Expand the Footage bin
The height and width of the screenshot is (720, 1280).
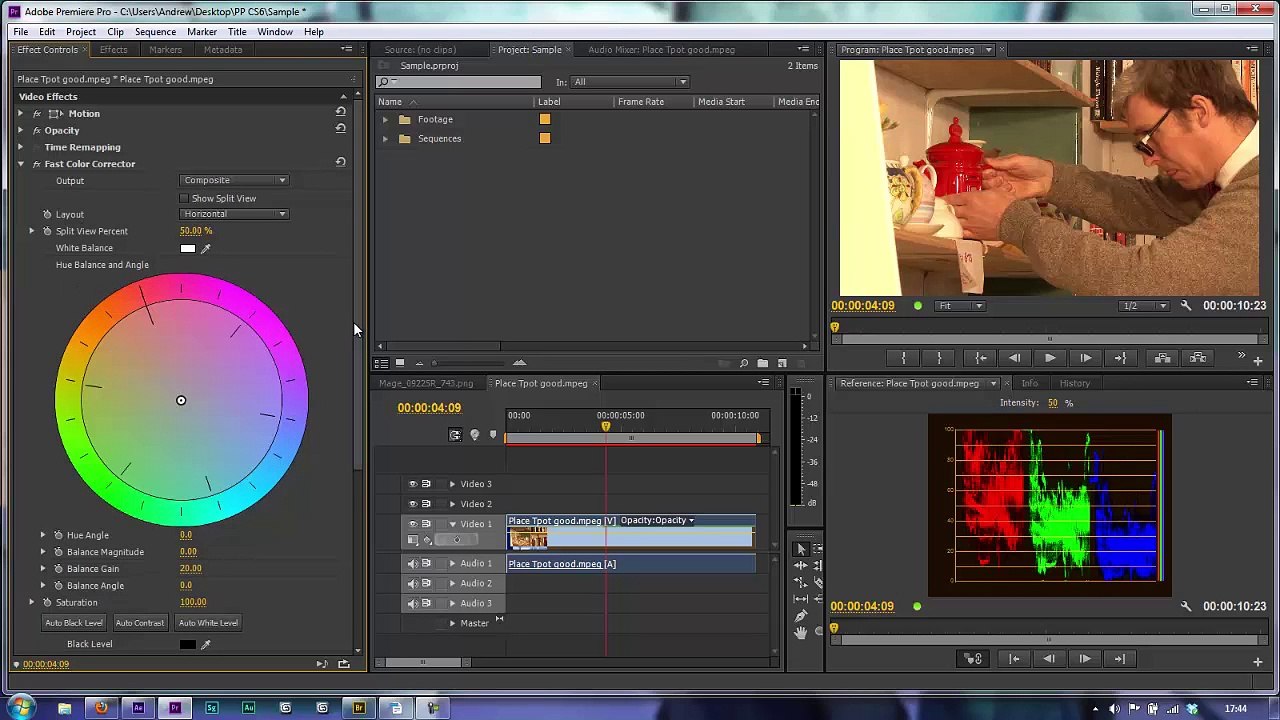[x=385, y=120]
